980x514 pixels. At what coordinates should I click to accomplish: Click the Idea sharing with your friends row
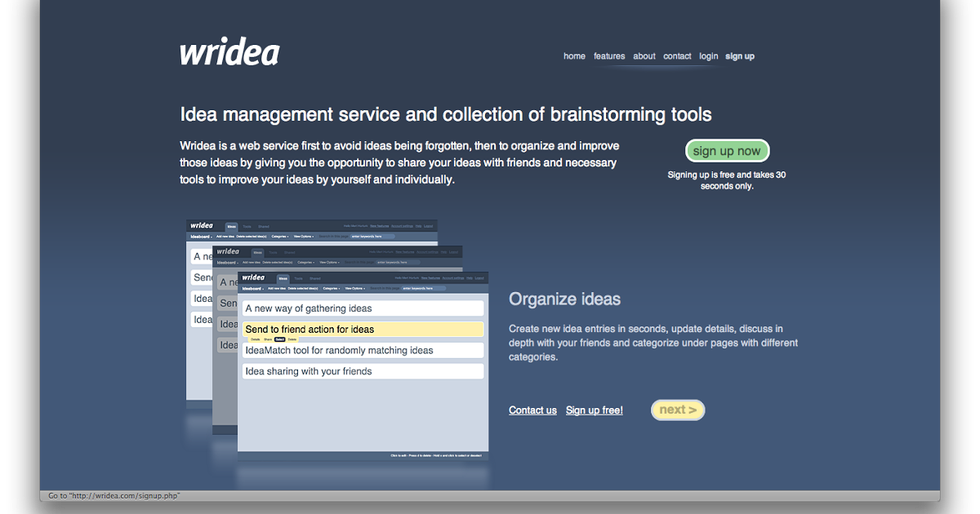(363, 371)
